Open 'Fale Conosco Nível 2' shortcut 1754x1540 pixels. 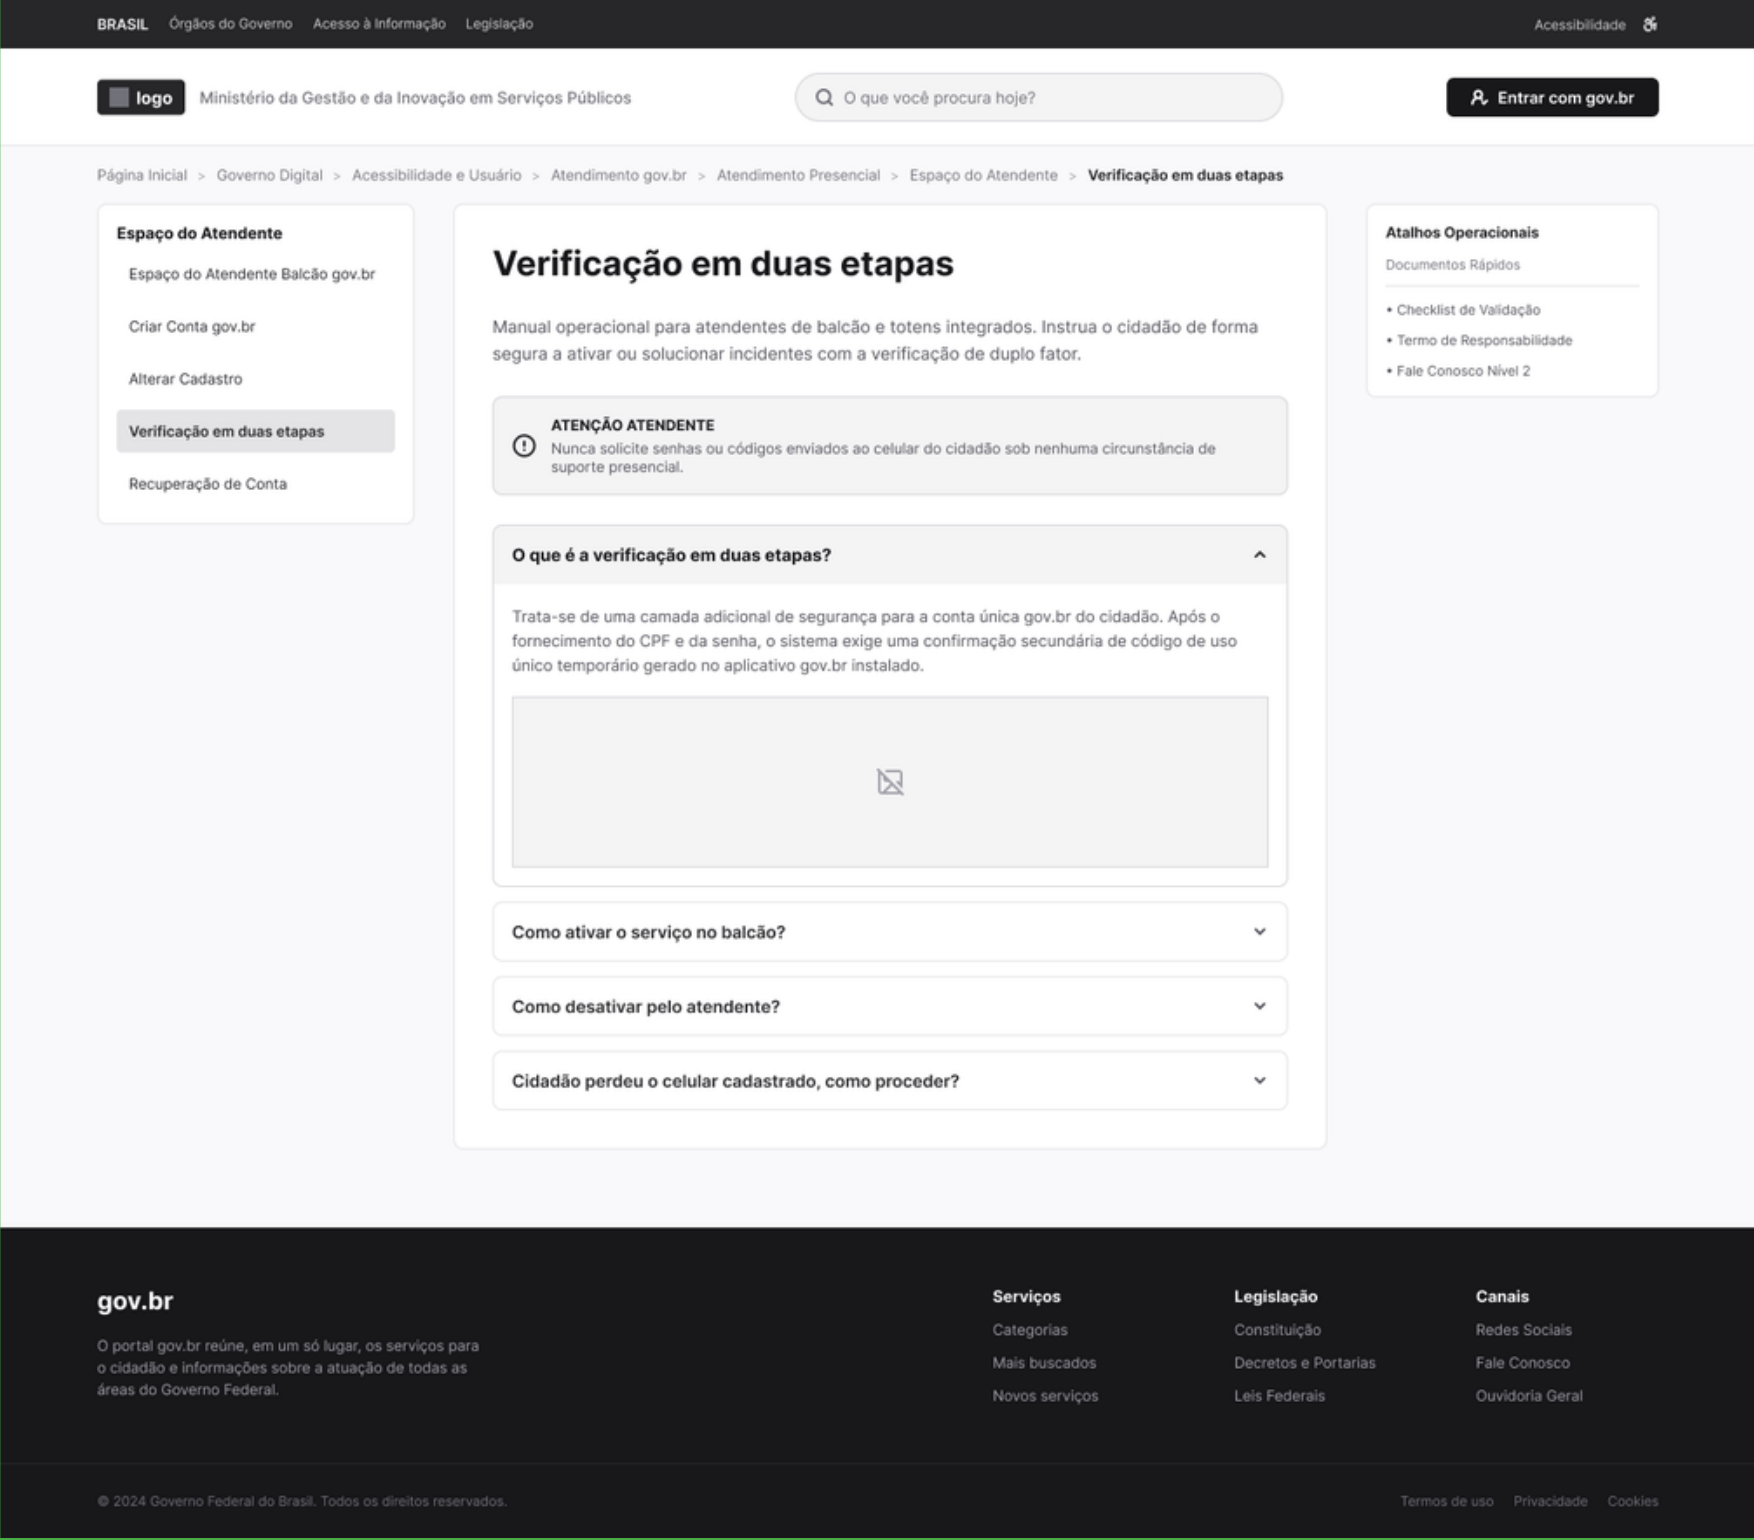click(1463, 371)
